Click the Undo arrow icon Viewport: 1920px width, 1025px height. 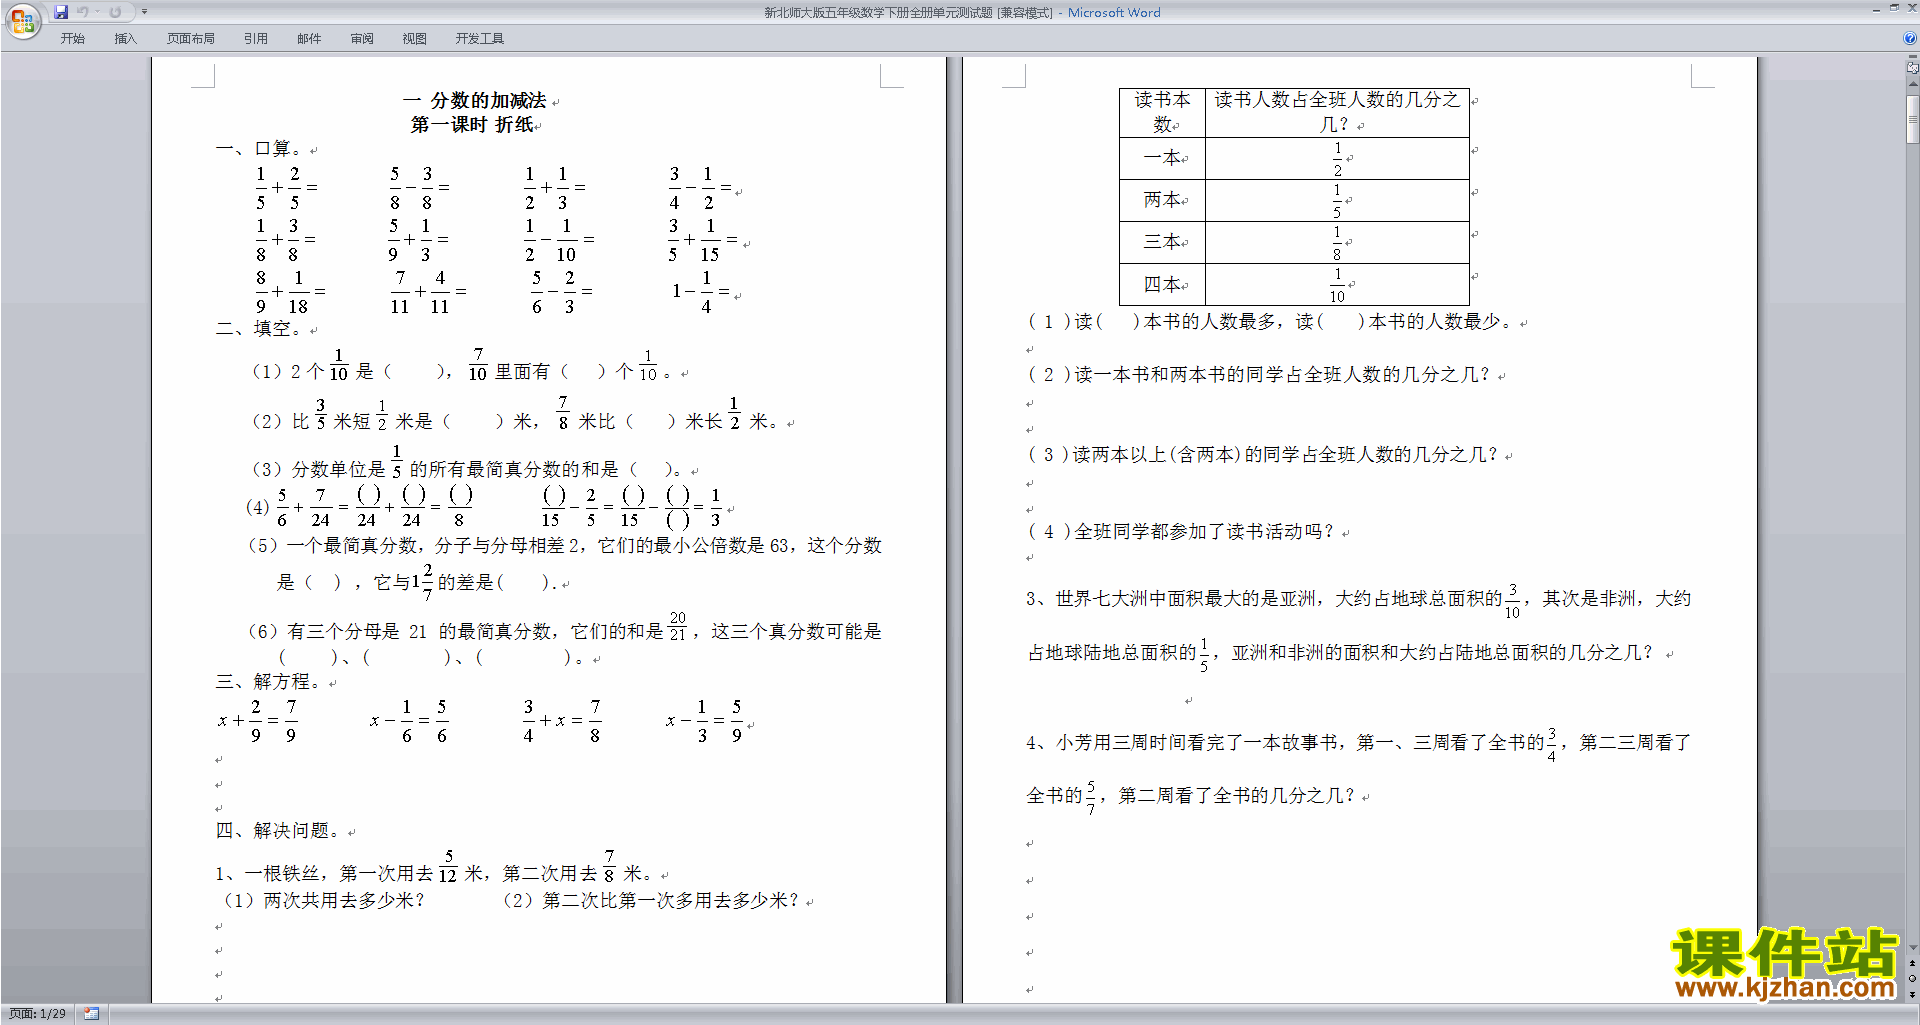[83, 12]
